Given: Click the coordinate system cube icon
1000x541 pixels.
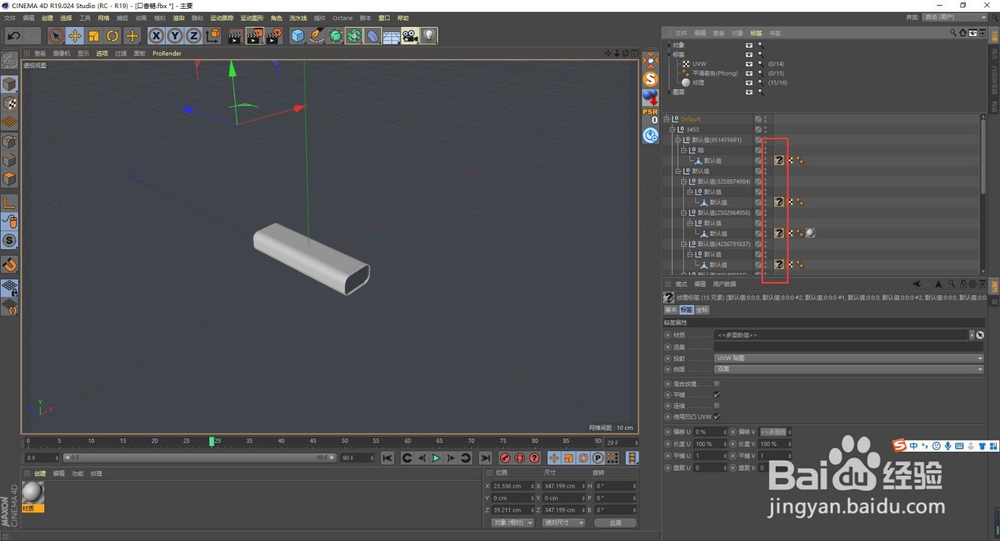Looking at the screenshot, I should click(x=213, y=36).
